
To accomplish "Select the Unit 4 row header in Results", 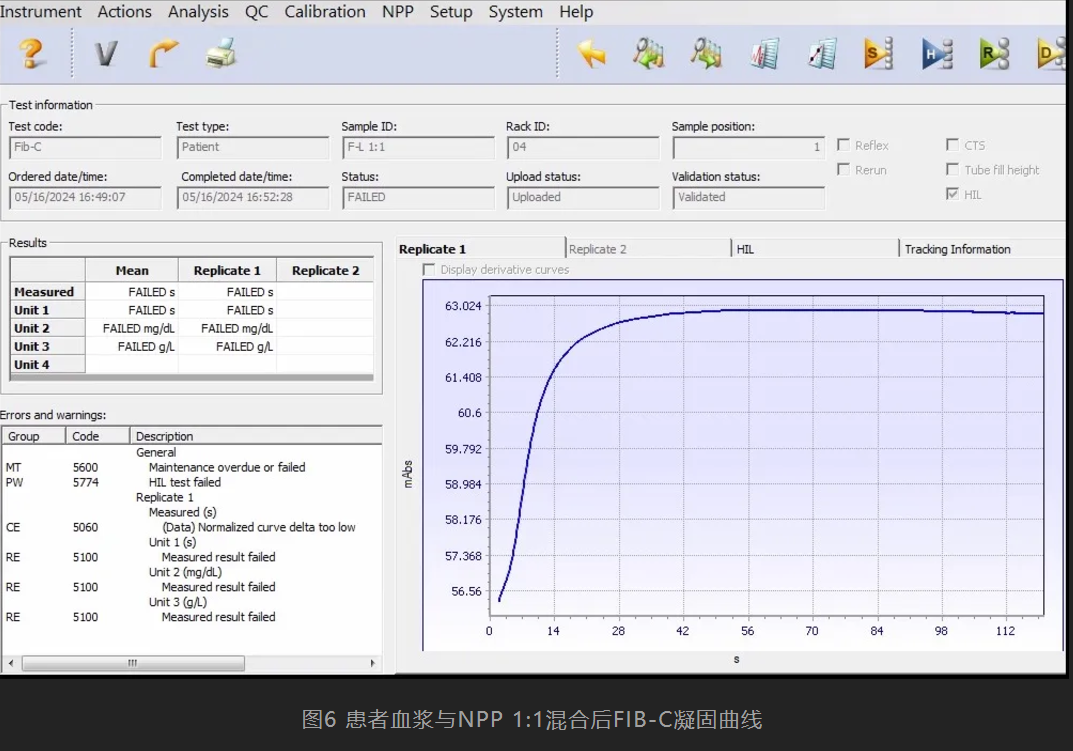I will [48, 365].
